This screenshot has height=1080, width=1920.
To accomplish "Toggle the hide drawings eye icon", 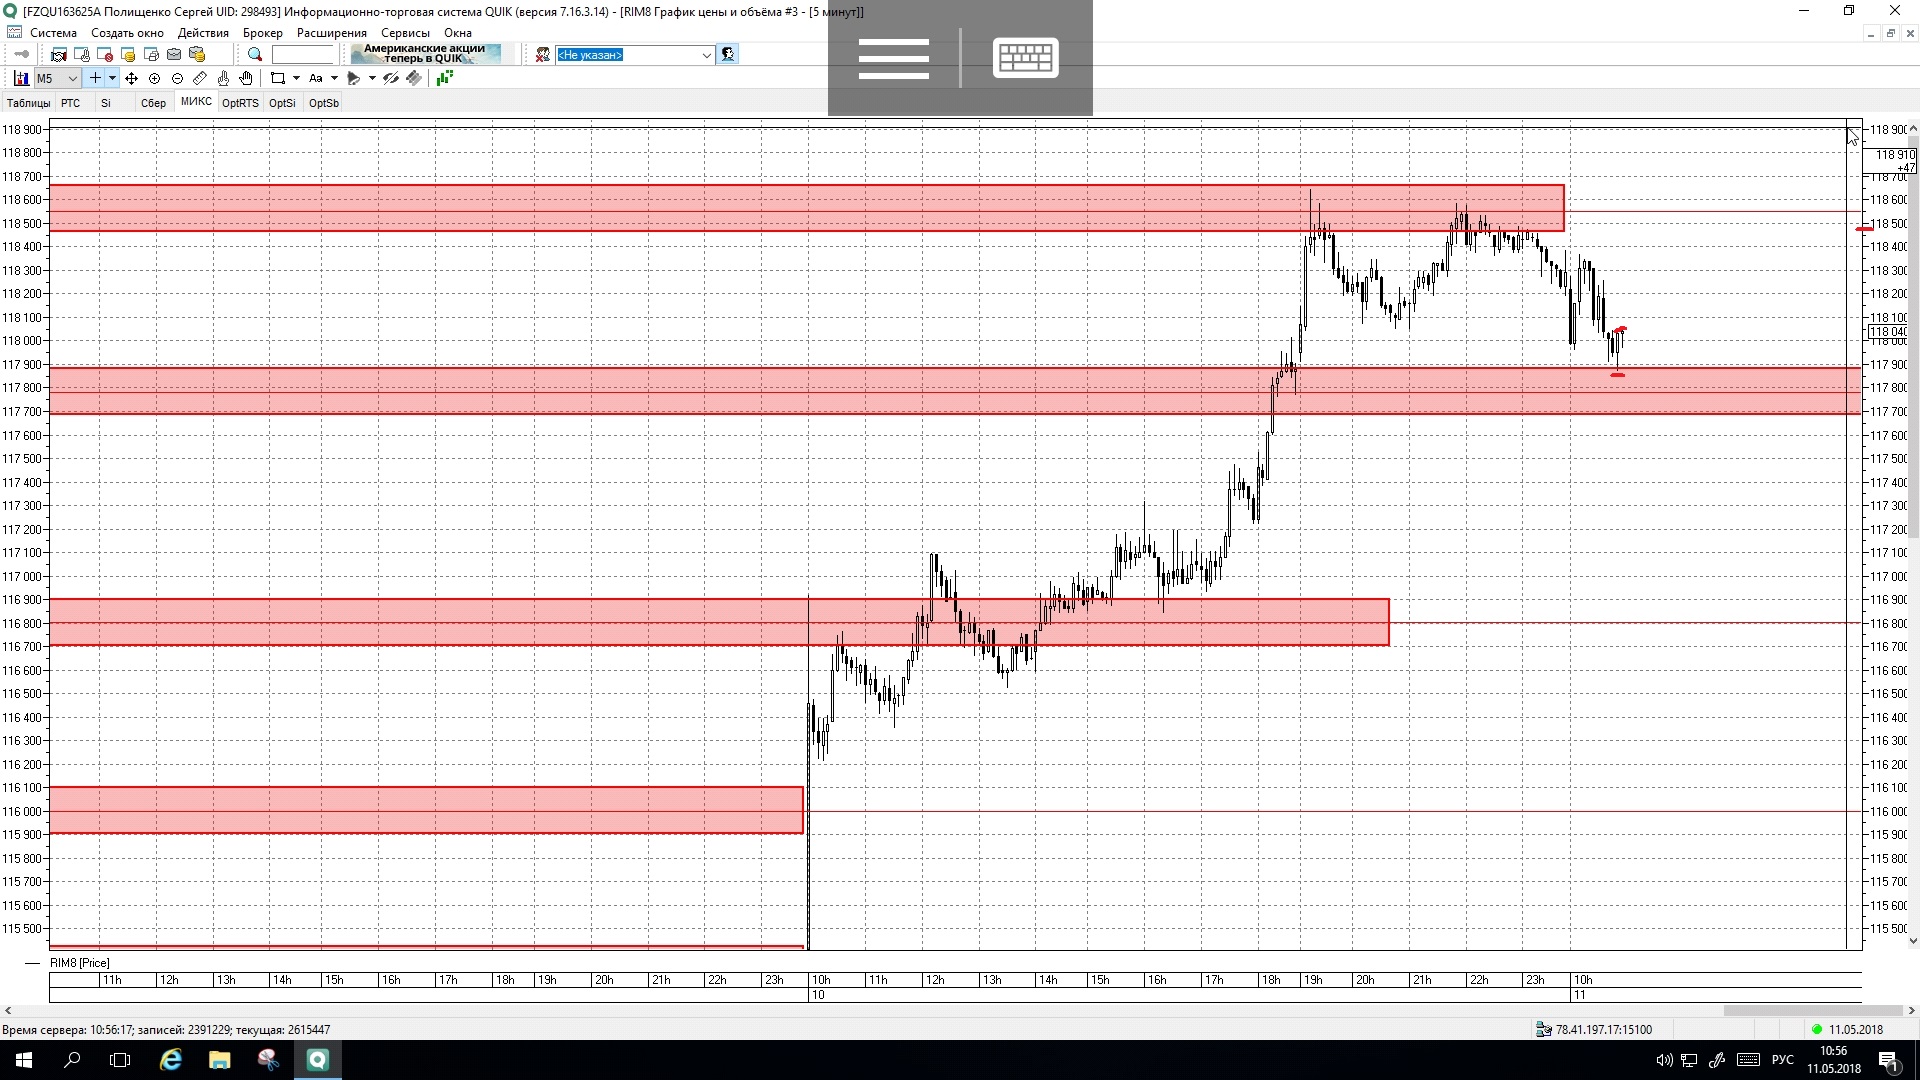I will pos(391,78).
